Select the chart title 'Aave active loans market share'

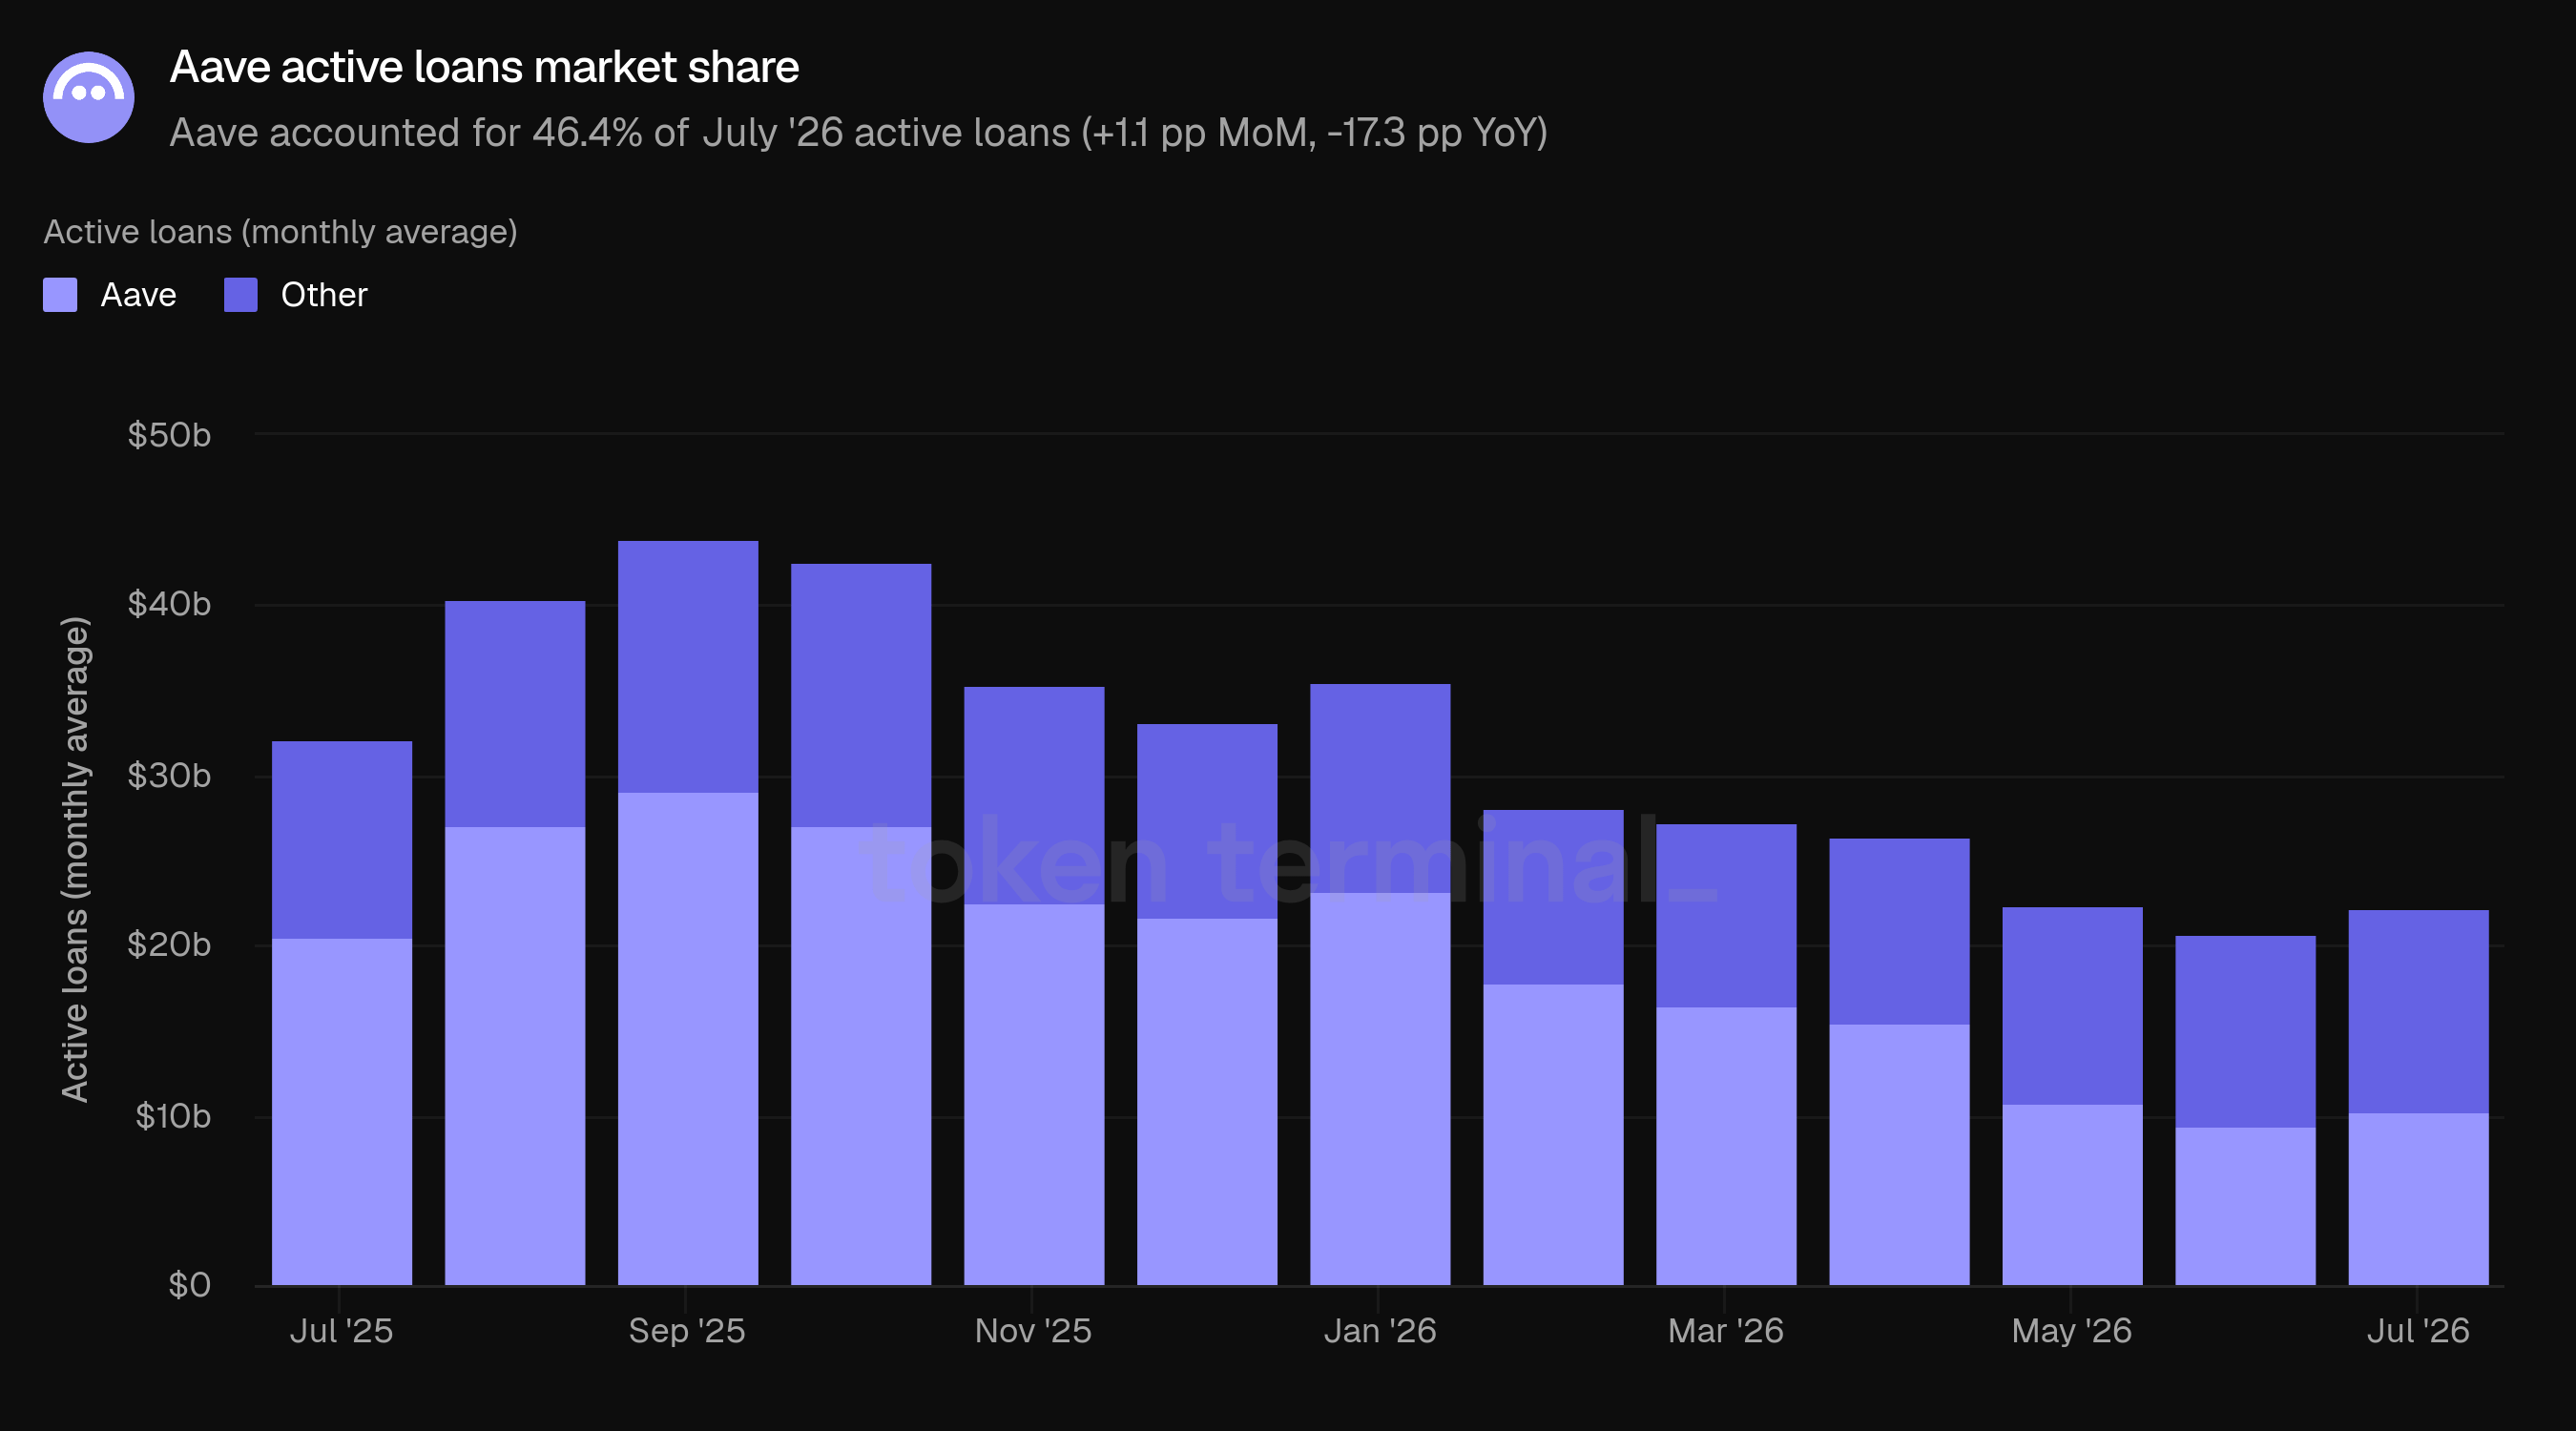point(484,67)
